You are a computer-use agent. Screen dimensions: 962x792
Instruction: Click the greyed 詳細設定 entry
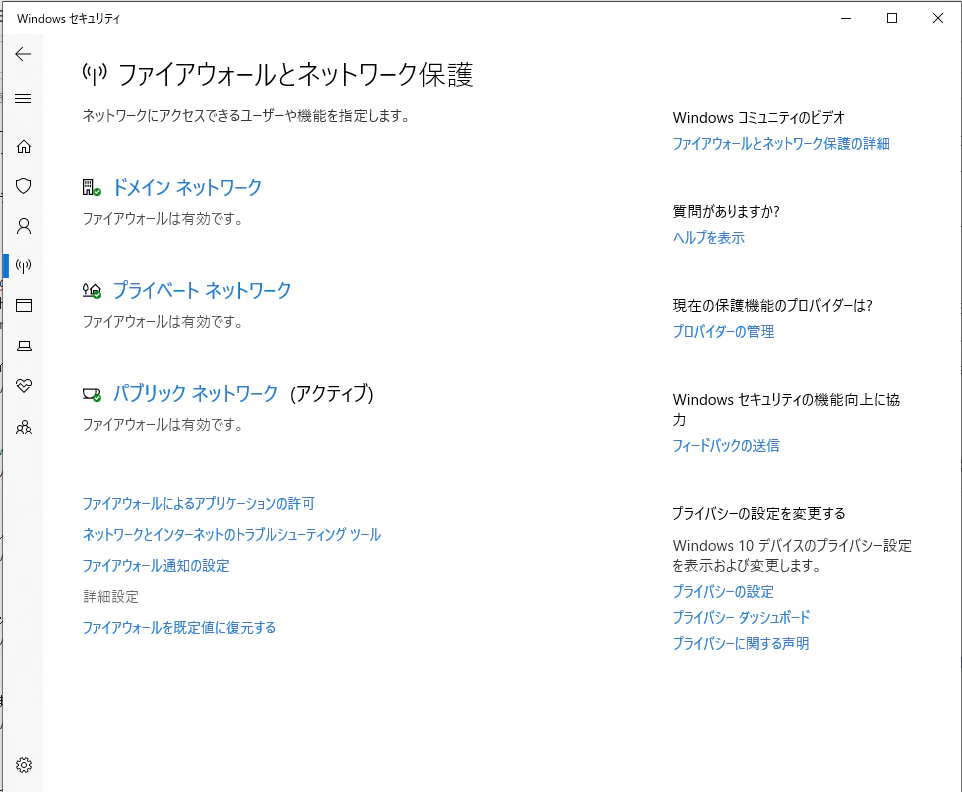point(111,596)
